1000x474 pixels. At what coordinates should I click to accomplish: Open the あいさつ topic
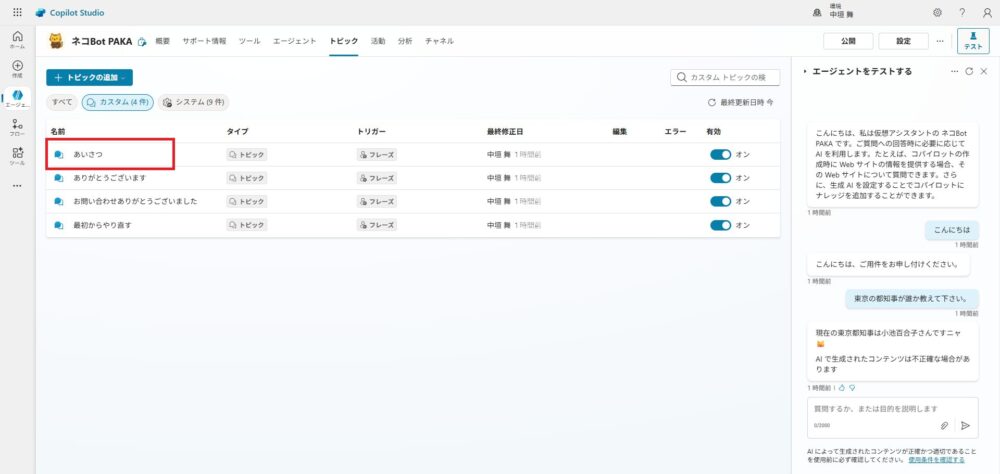pyautogui.click(x=88, y=154)
